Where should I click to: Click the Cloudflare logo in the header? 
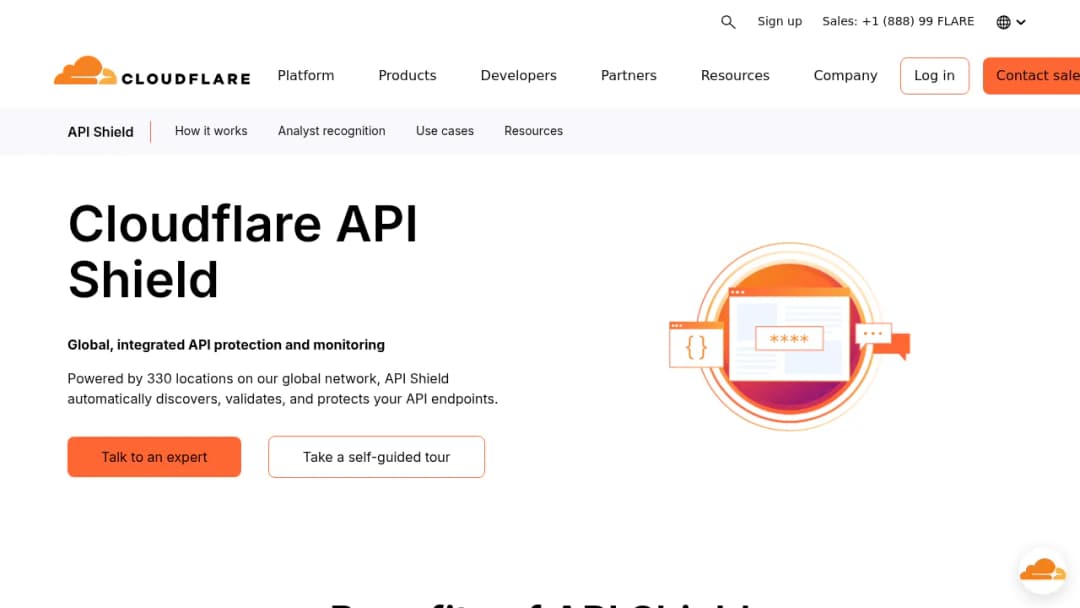coord(152,72)
